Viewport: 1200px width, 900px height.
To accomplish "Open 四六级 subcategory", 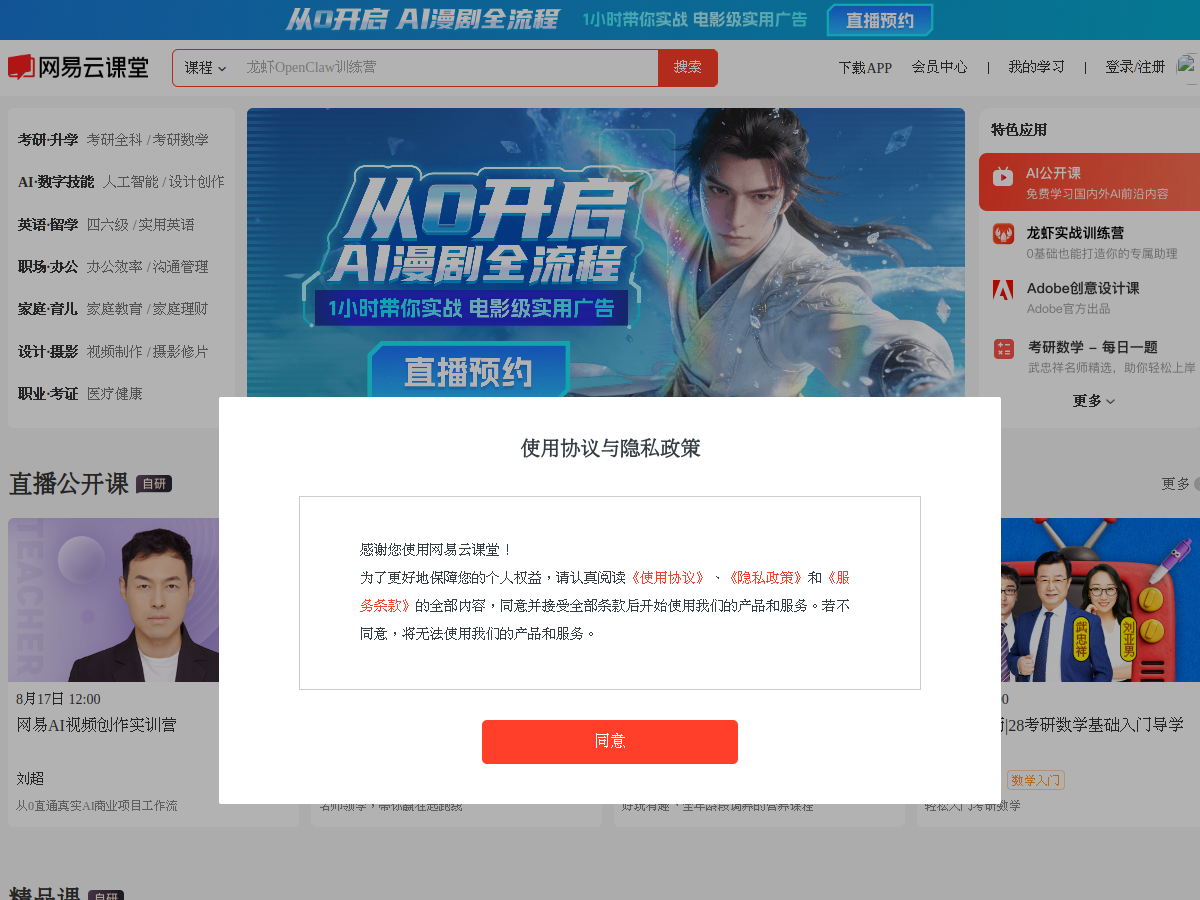I will (107, 225).
